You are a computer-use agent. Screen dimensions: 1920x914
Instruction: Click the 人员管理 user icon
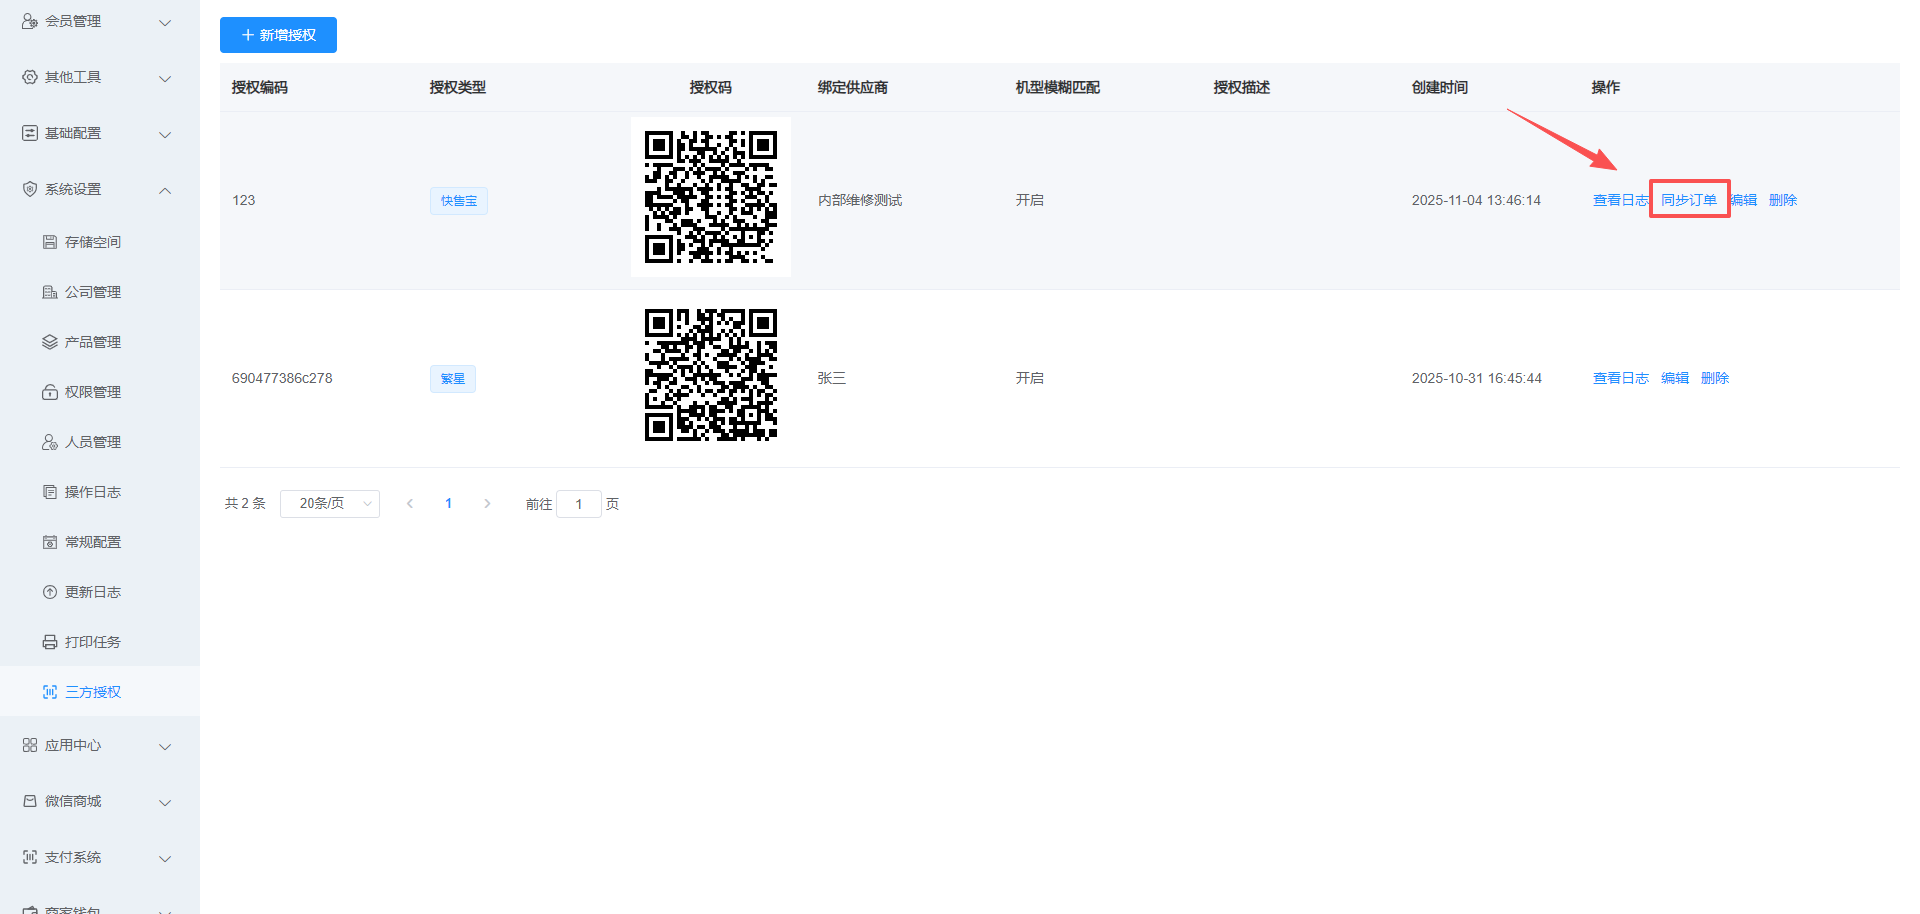[x=50, y=442]
